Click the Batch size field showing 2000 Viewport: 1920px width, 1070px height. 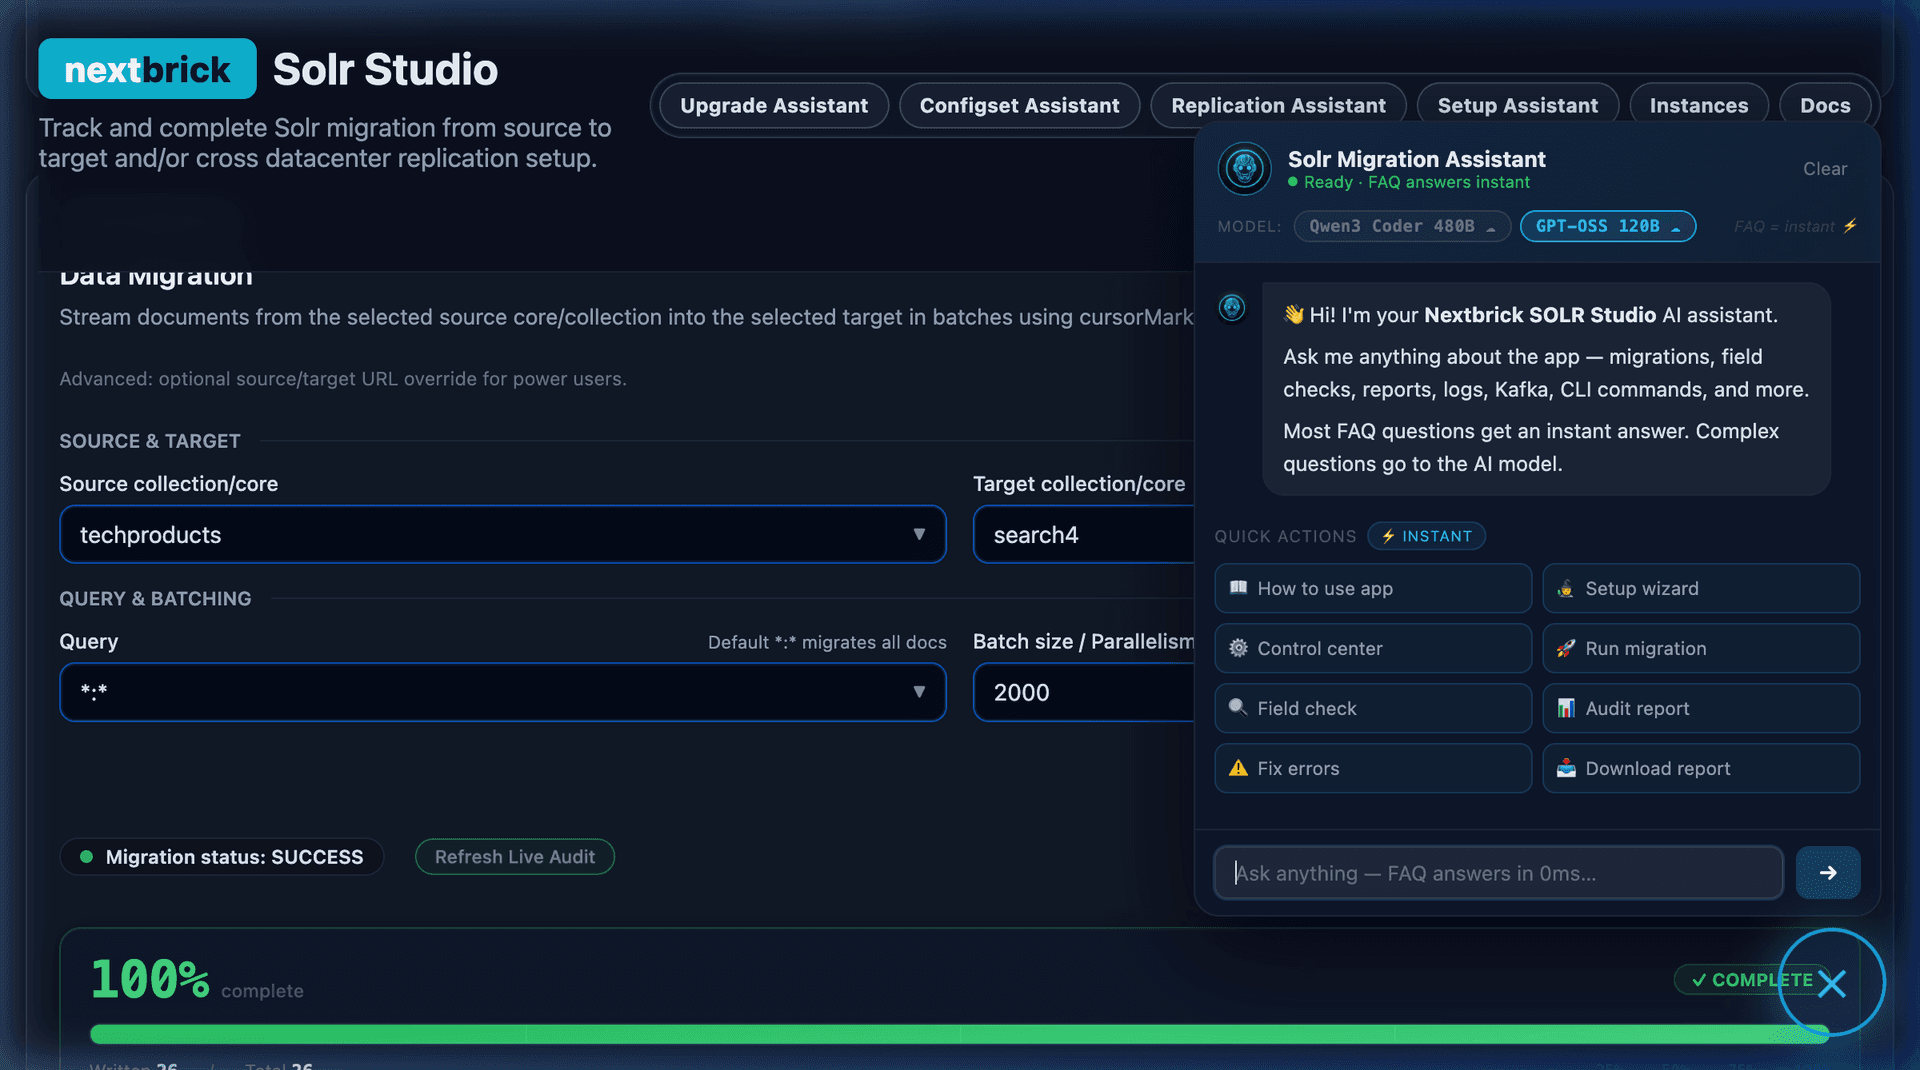point(1084,692)
